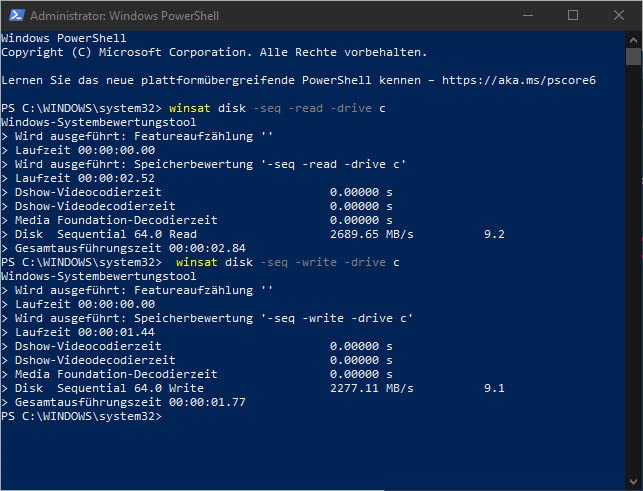Click the scrollbar up arrow
The height and width of the screenshot is (491, 643).
634,38
